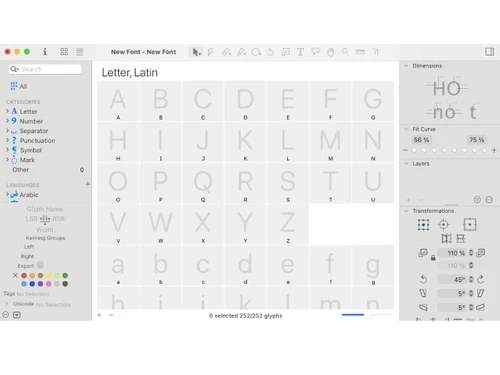500x375 pixels.
Task: Toggle the right sidebar panel icon
Action: pos(490,52)
